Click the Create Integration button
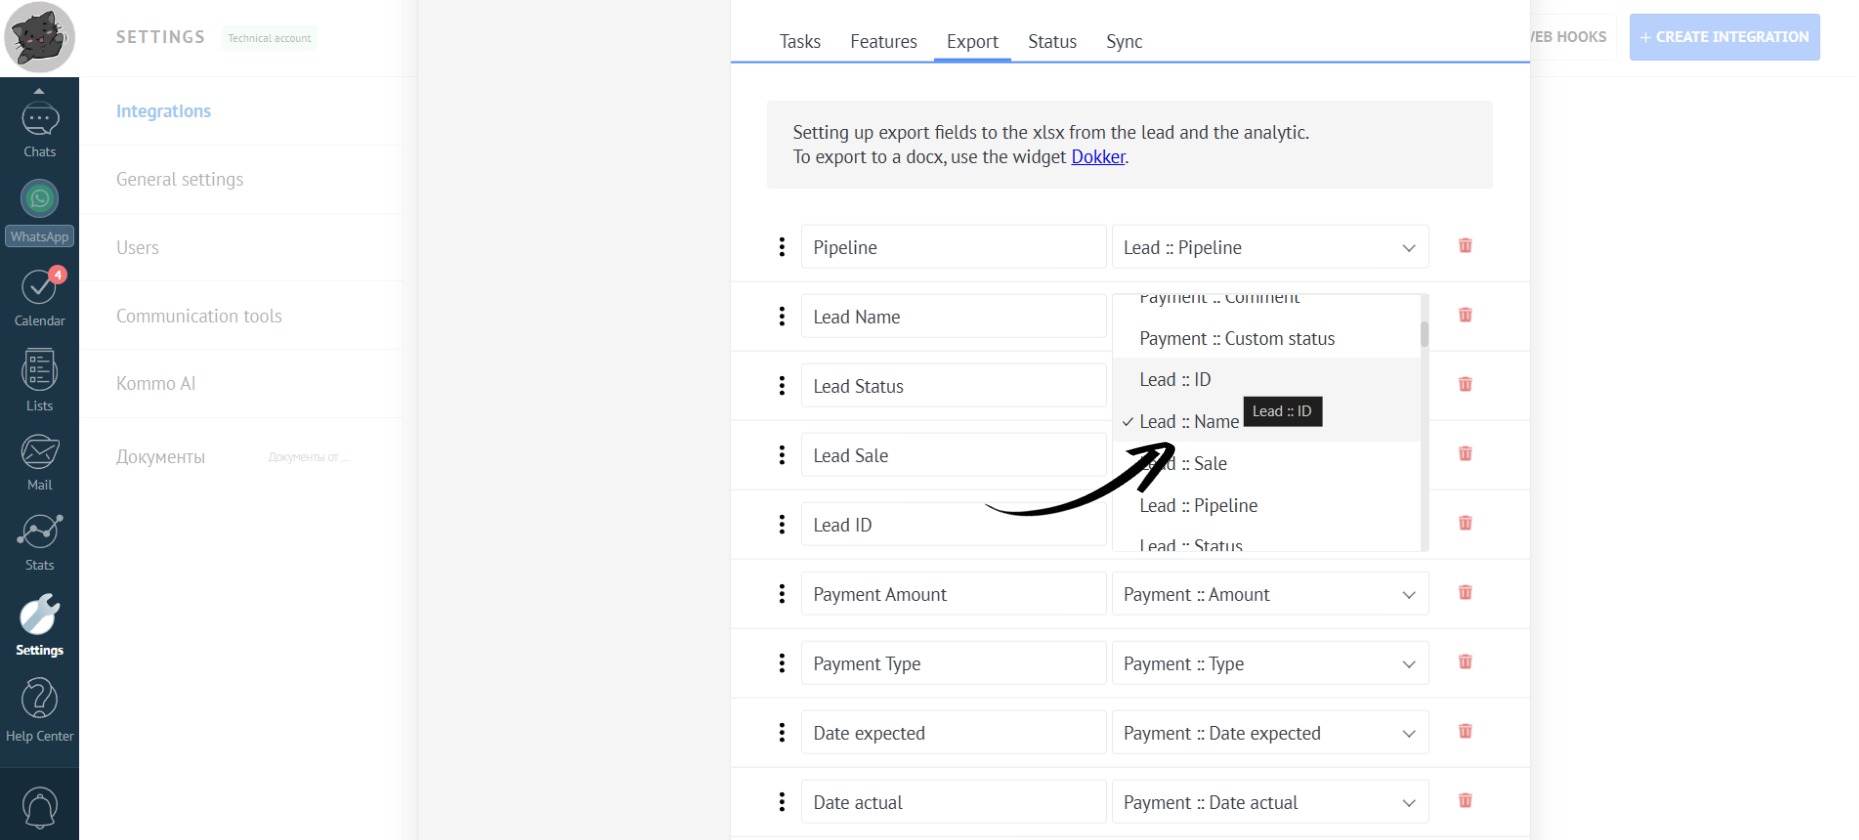The image size is (1859, 840). (1723, 37)
